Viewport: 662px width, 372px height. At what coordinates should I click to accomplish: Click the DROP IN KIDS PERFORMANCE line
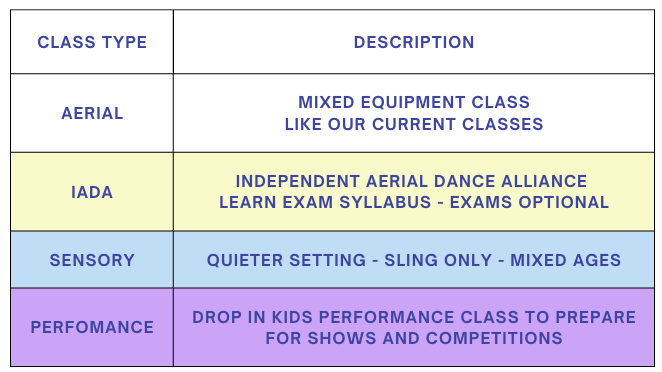click(x=414, y=317)
